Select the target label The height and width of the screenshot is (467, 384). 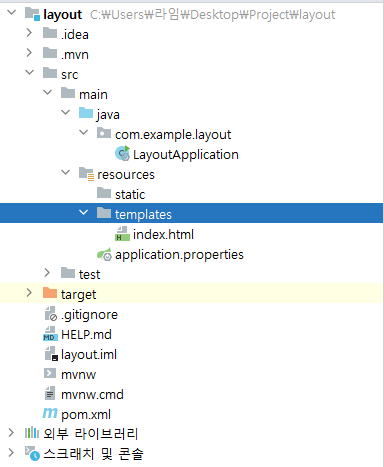pyautogui.click(x=78, y=295)
